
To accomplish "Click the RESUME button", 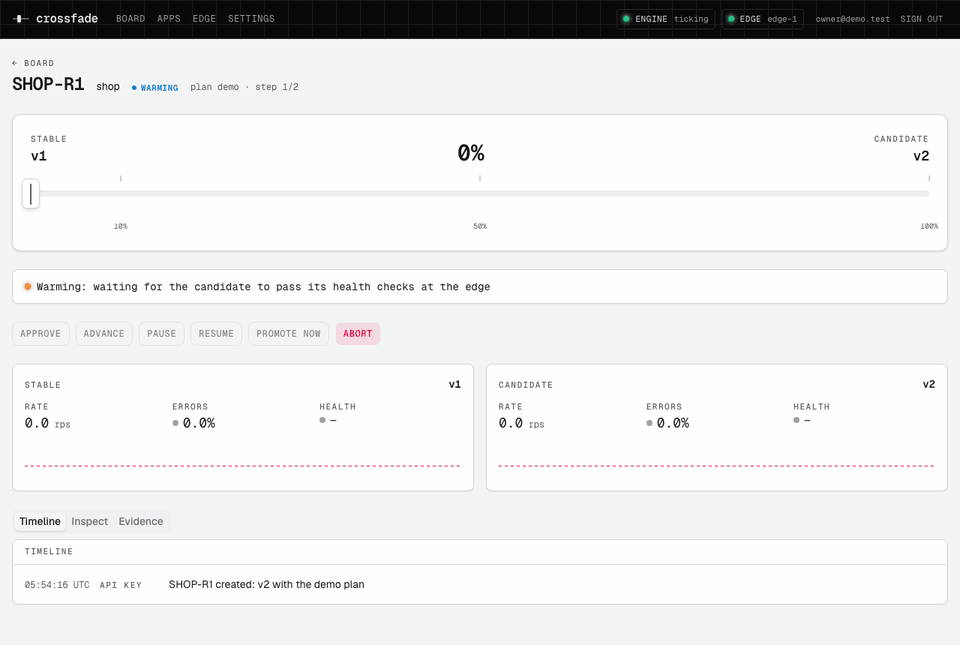I will coord(216,334).
